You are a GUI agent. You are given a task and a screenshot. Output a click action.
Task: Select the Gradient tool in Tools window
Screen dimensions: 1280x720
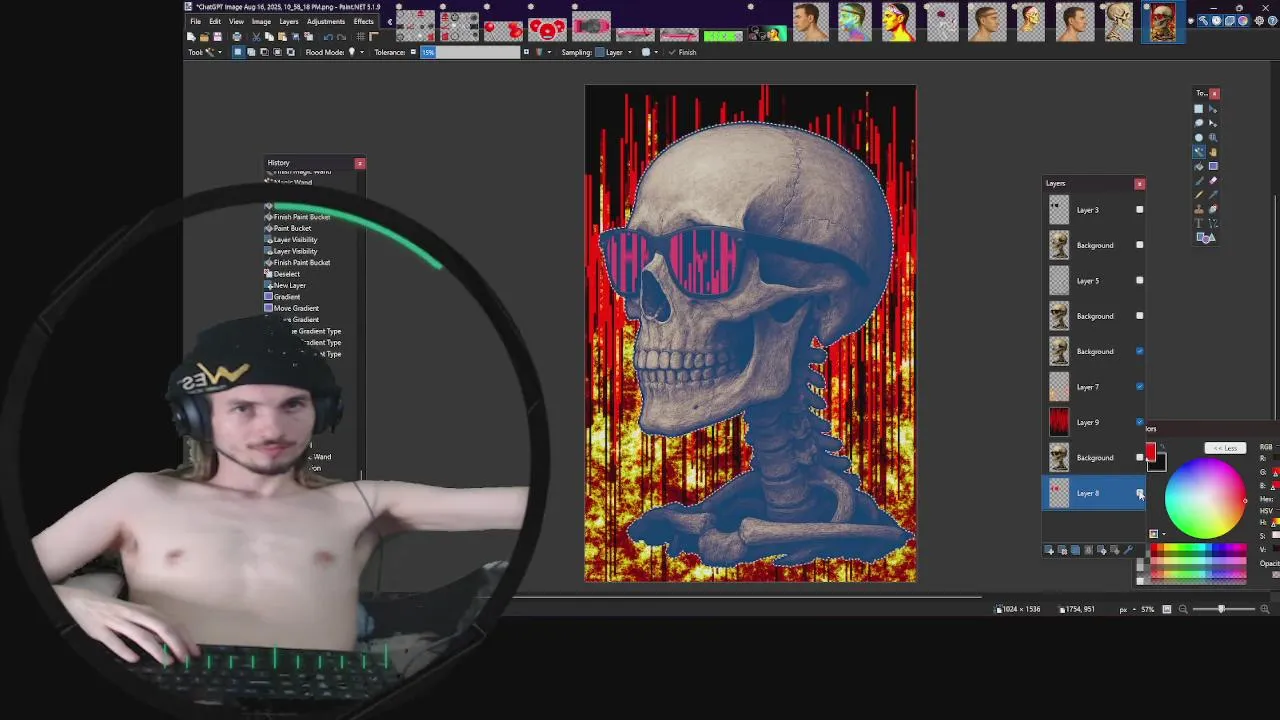point(1213,166)
